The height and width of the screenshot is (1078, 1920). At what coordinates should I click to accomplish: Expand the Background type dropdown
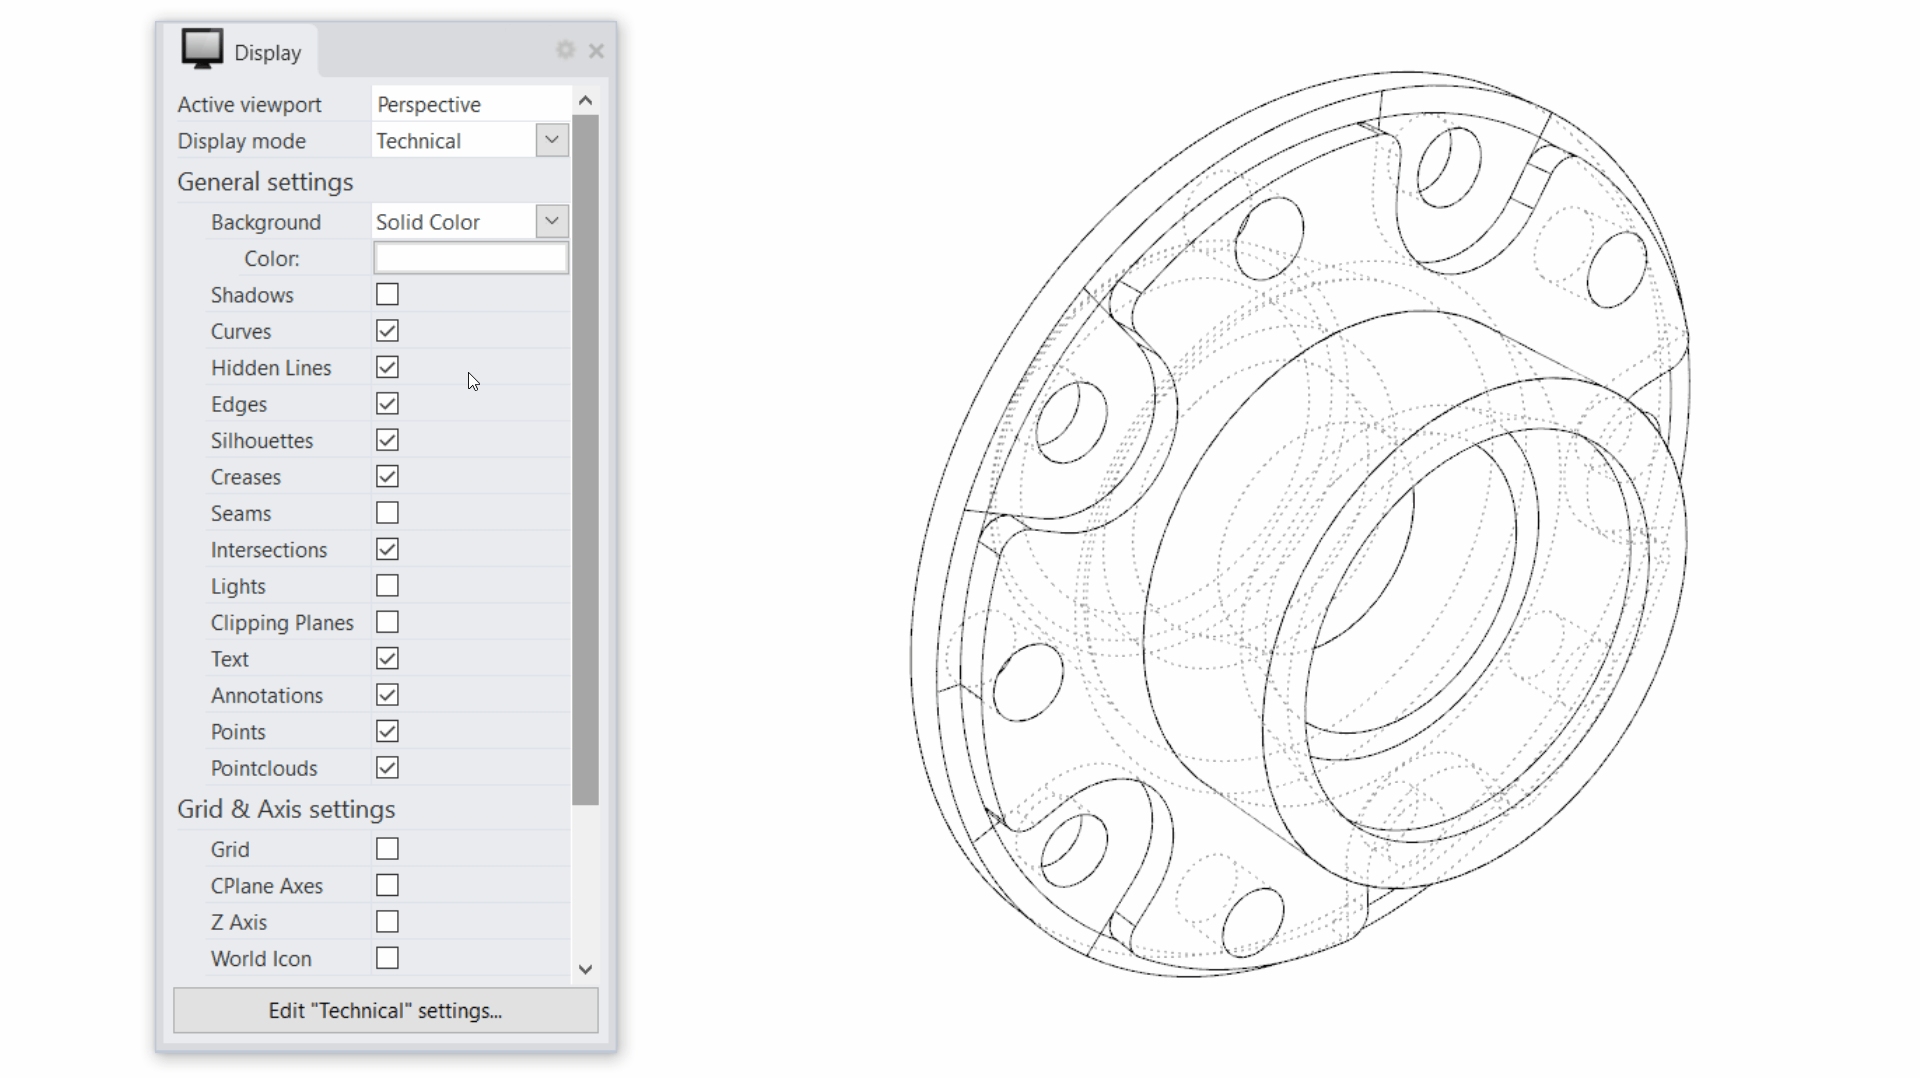[551, 222]
